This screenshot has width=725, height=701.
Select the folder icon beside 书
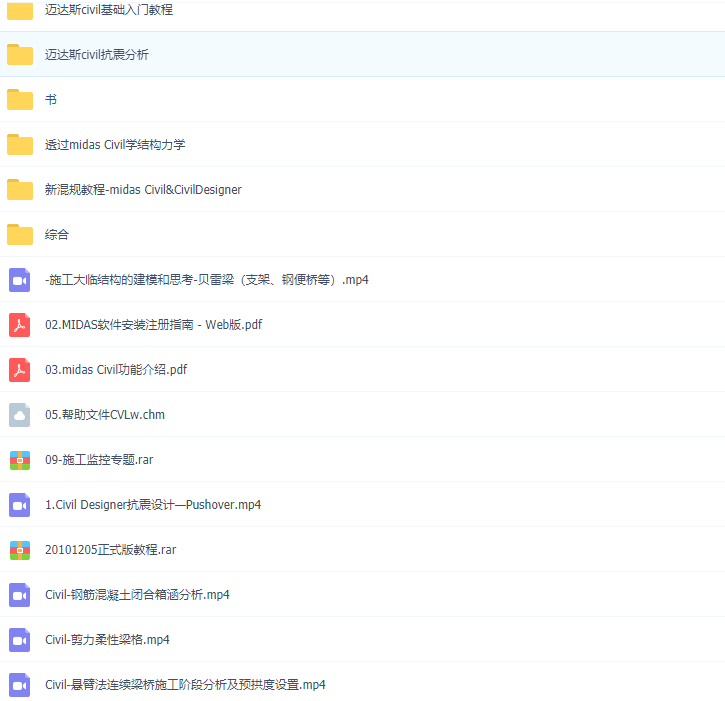[x=20, y=99]
